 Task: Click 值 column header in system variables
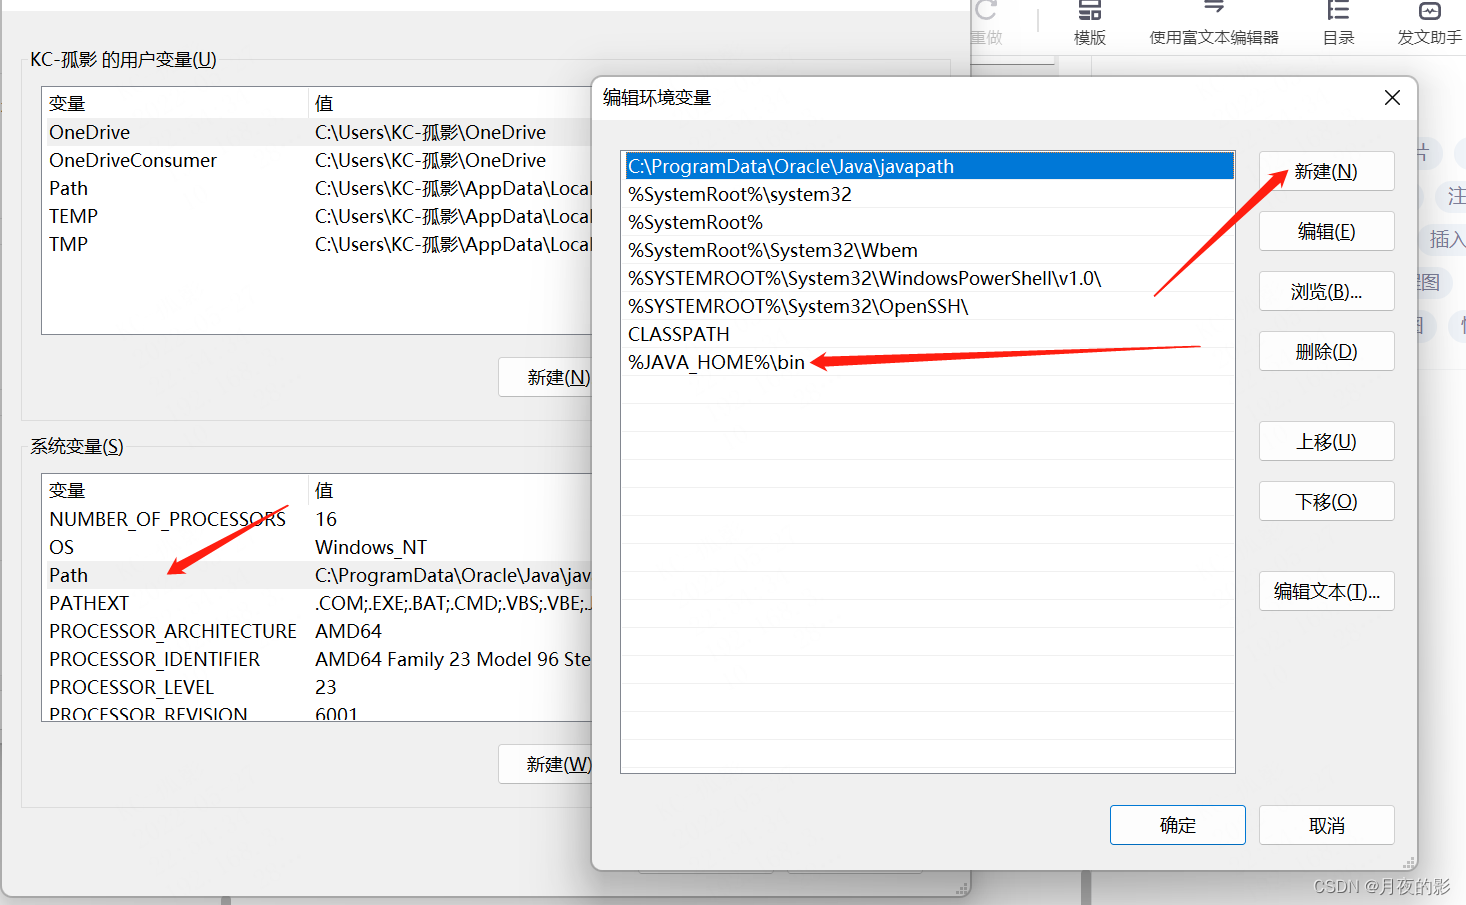click(450, 490)
